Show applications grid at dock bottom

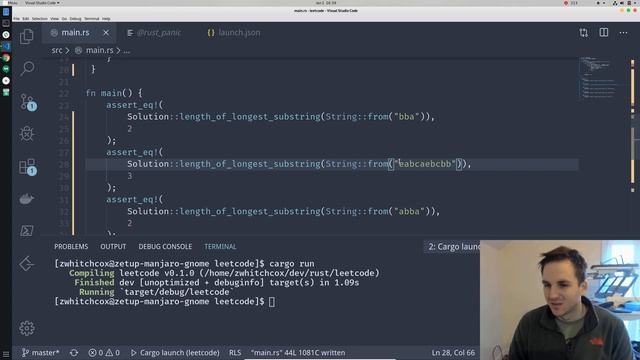[6, 354]
